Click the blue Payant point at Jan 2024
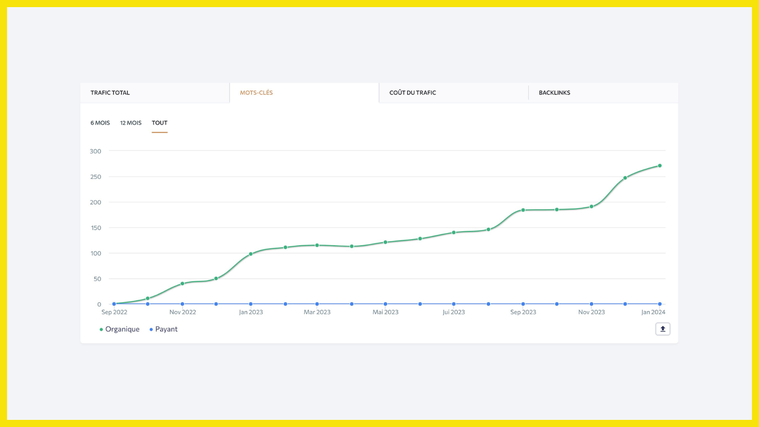The height and width of the screenshot is (427, 759). pos(660,304)
